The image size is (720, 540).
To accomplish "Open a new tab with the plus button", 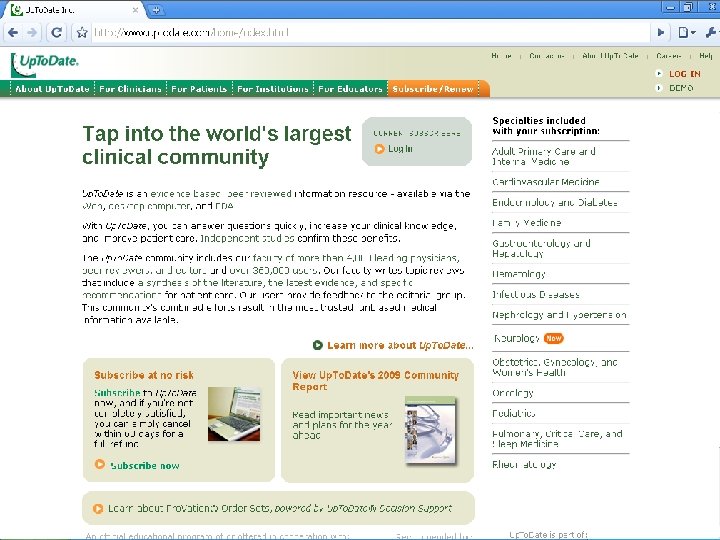I will coord(156,9).
